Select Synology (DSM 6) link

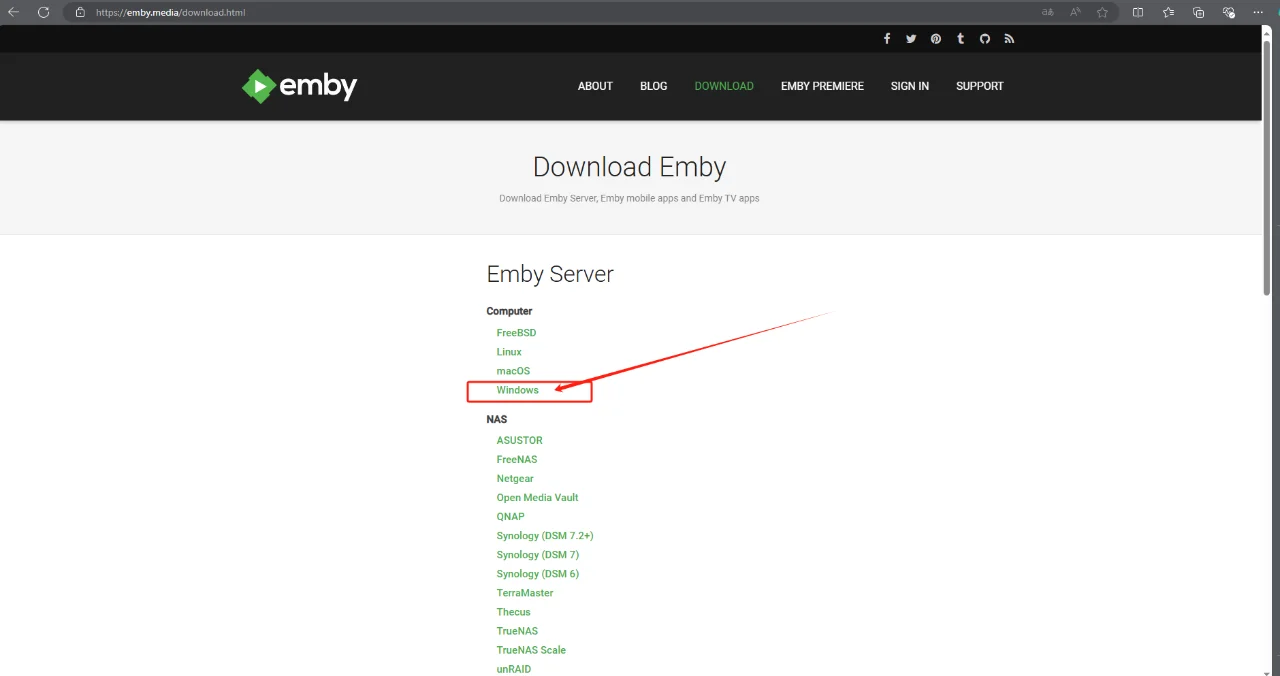click(538, 573)
